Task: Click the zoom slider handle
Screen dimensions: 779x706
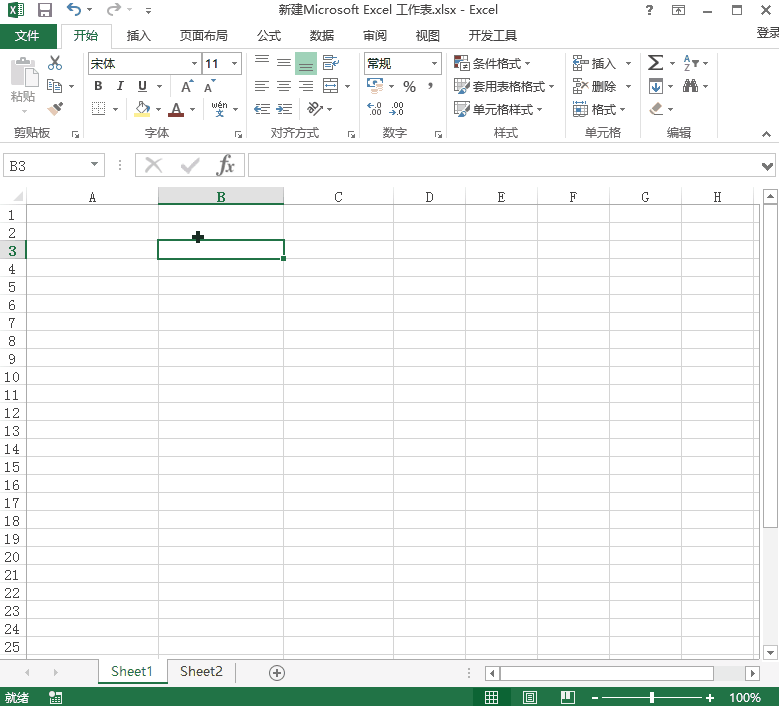Action: [652, 698]
